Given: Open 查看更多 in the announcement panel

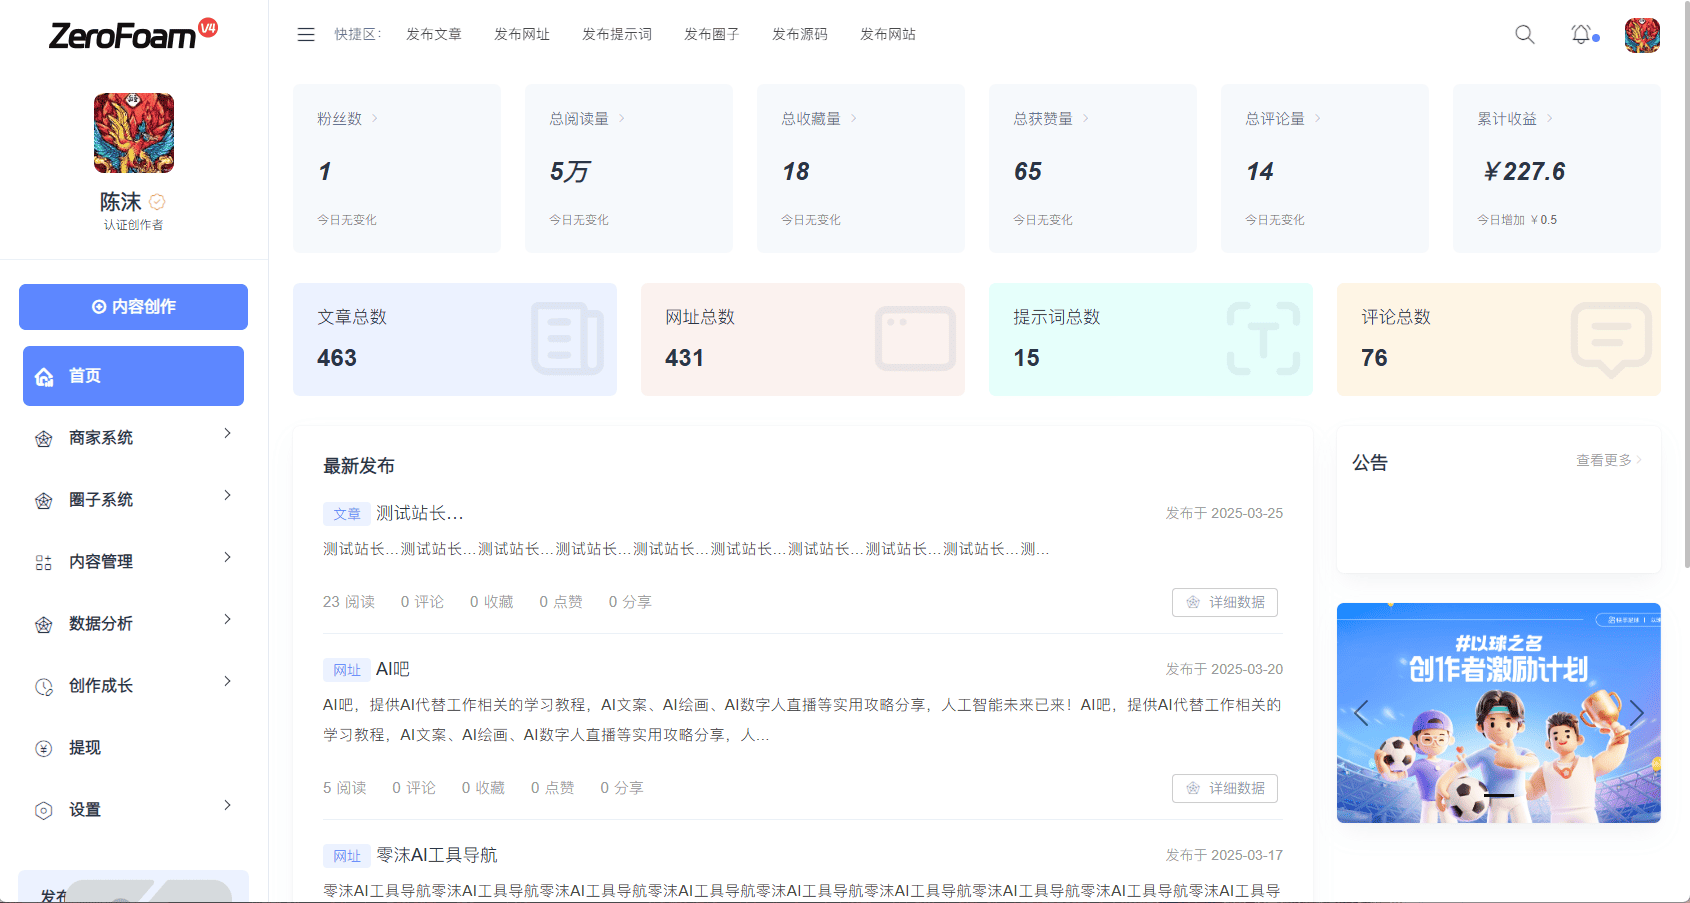Looking at the screenshot, I should click(x=1604, y=460).
